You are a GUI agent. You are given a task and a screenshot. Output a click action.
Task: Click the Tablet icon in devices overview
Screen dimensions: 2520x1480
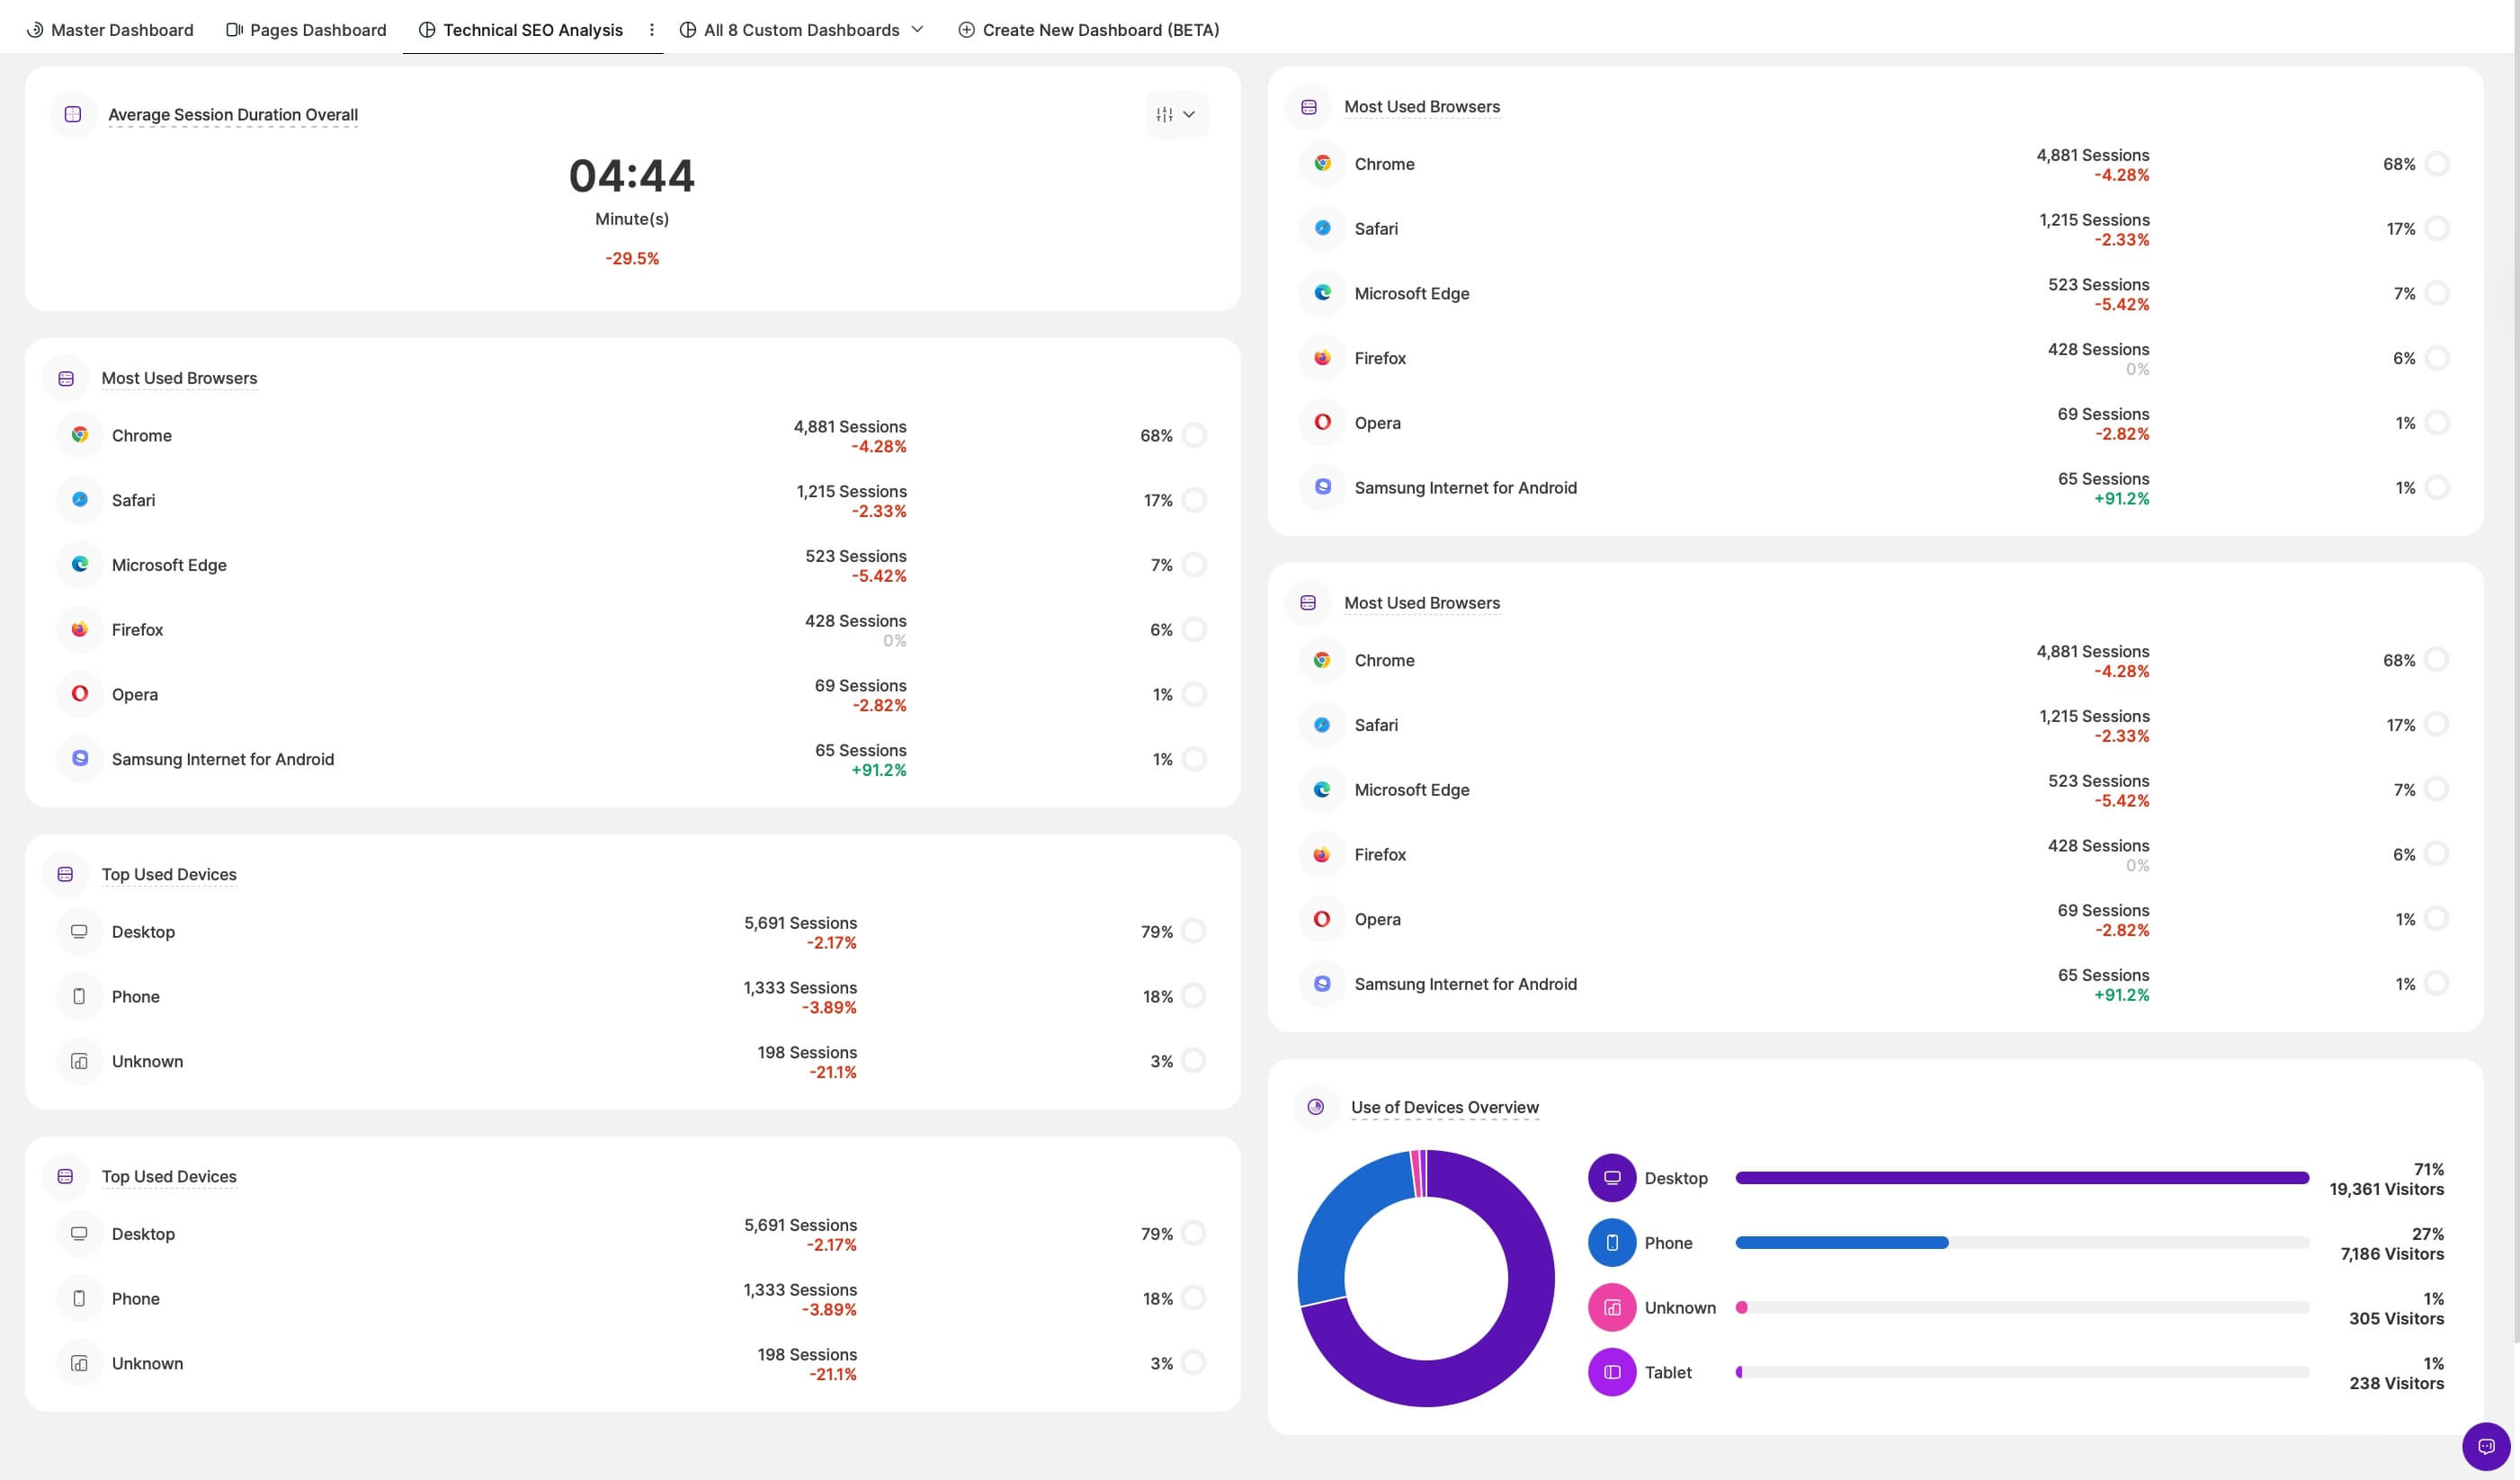(1611, 1372)
